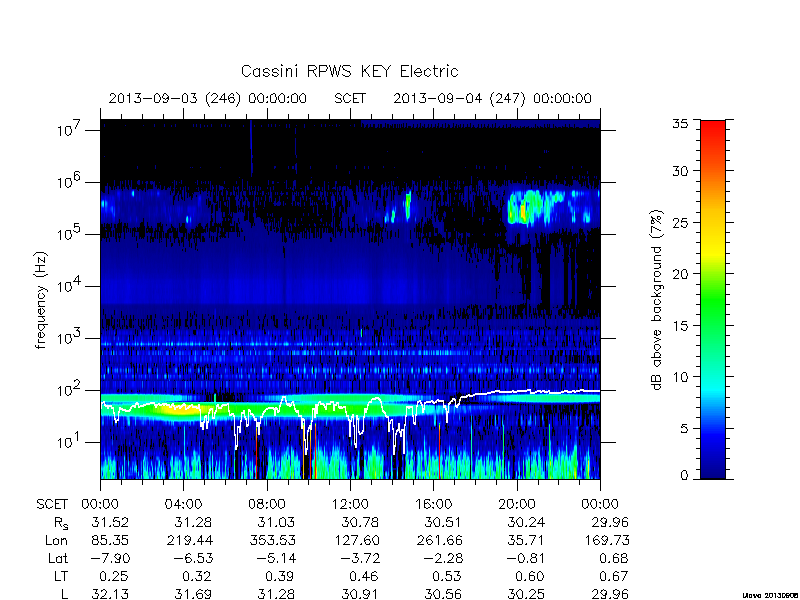The height and width of the screenshot is (600, 800).
Task: Click the 35 tick on the color scale
Action: (680, 123)
